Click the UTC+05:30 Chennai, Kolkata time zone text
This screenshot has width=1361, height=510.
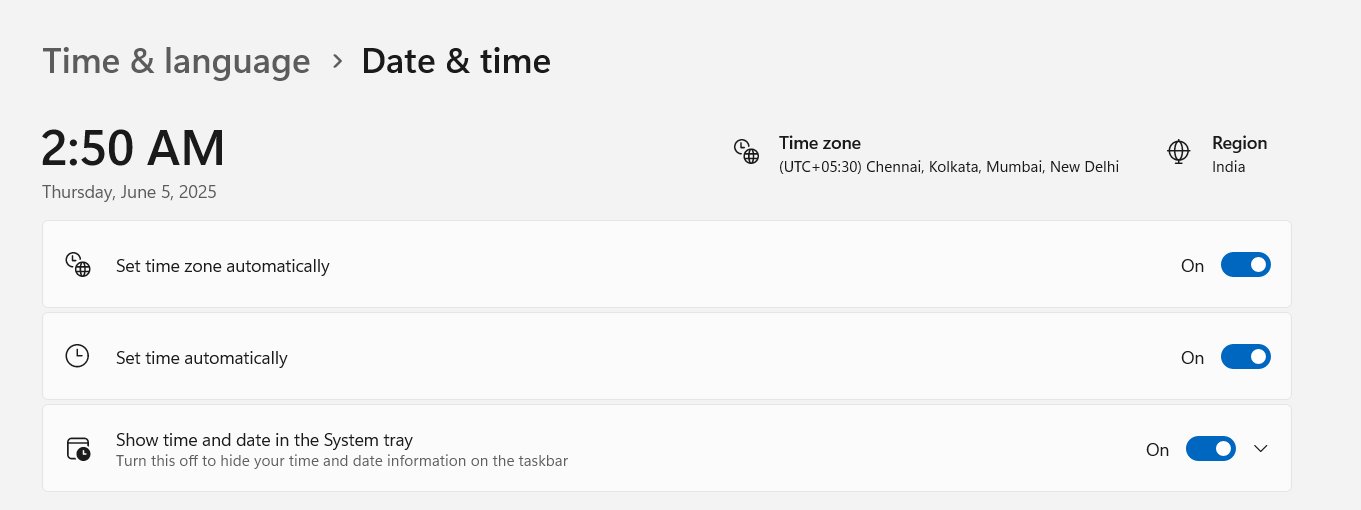tap(948, 167)
